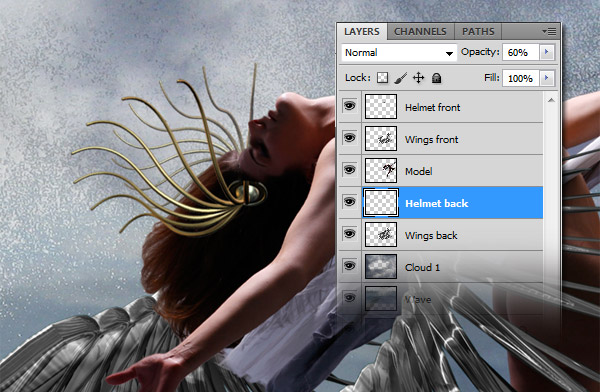This screenshot has height=392, width=600.
Task: Open the Opacity slider arrow
Action: pos(546,52)
